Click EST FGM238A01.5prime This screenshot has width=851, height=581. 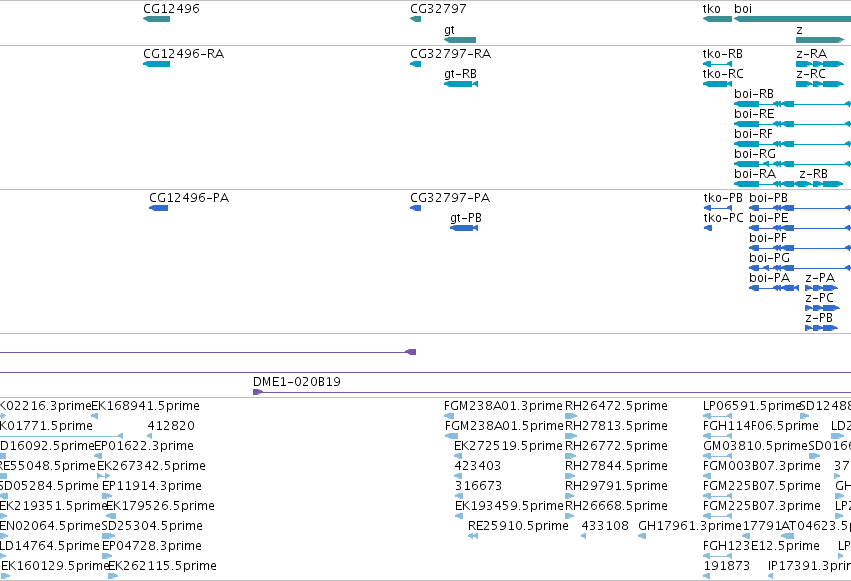pyautogui.click(x=452, y=437)
